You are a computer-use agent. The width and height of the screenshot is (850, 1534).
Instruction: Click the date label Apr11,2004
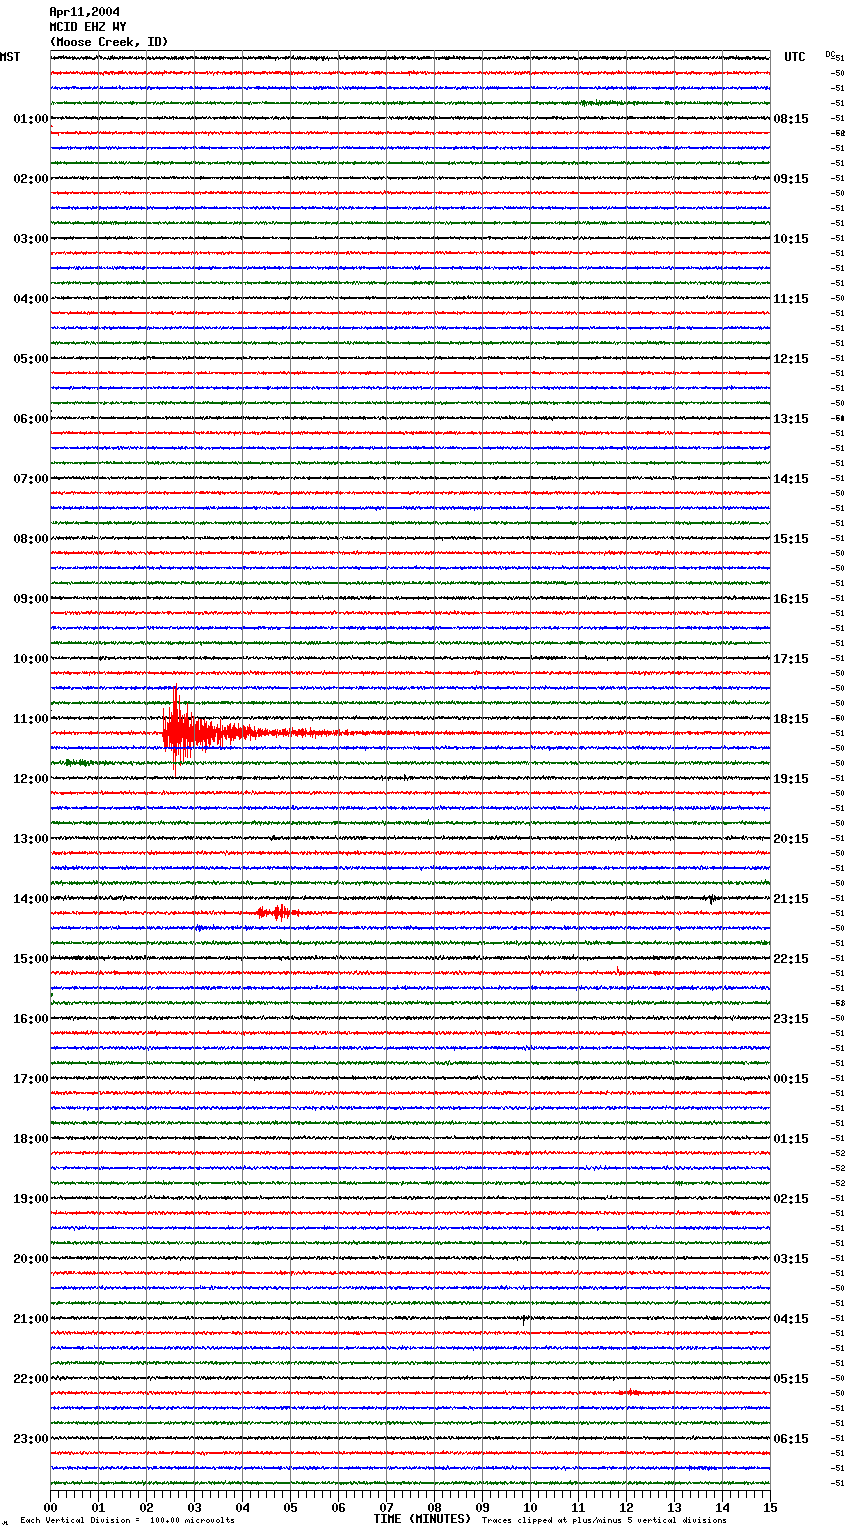click(x=84, y=12)
